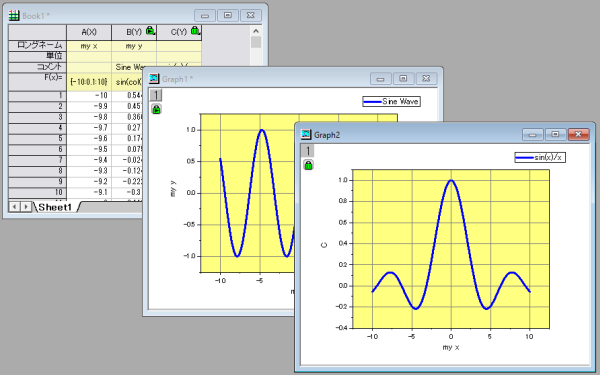Image resolution: width=600 pixels, height=375 pixels.
Task: Click the green lock icon in Graph2
Action: [x=308, y=165]
